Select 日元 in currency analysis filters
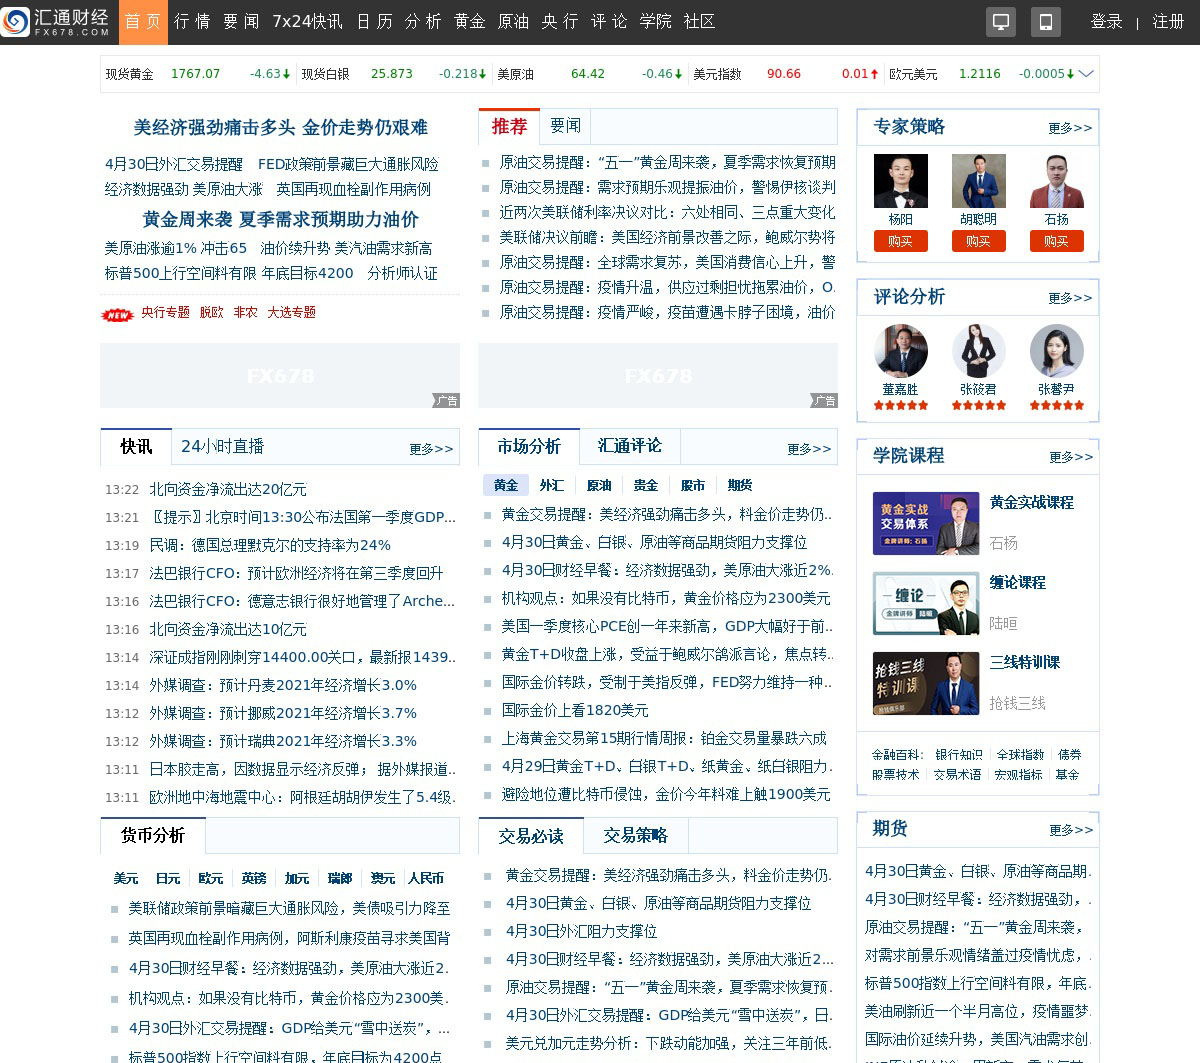The image size is (1200, 1063). click(x=168, y=878)
